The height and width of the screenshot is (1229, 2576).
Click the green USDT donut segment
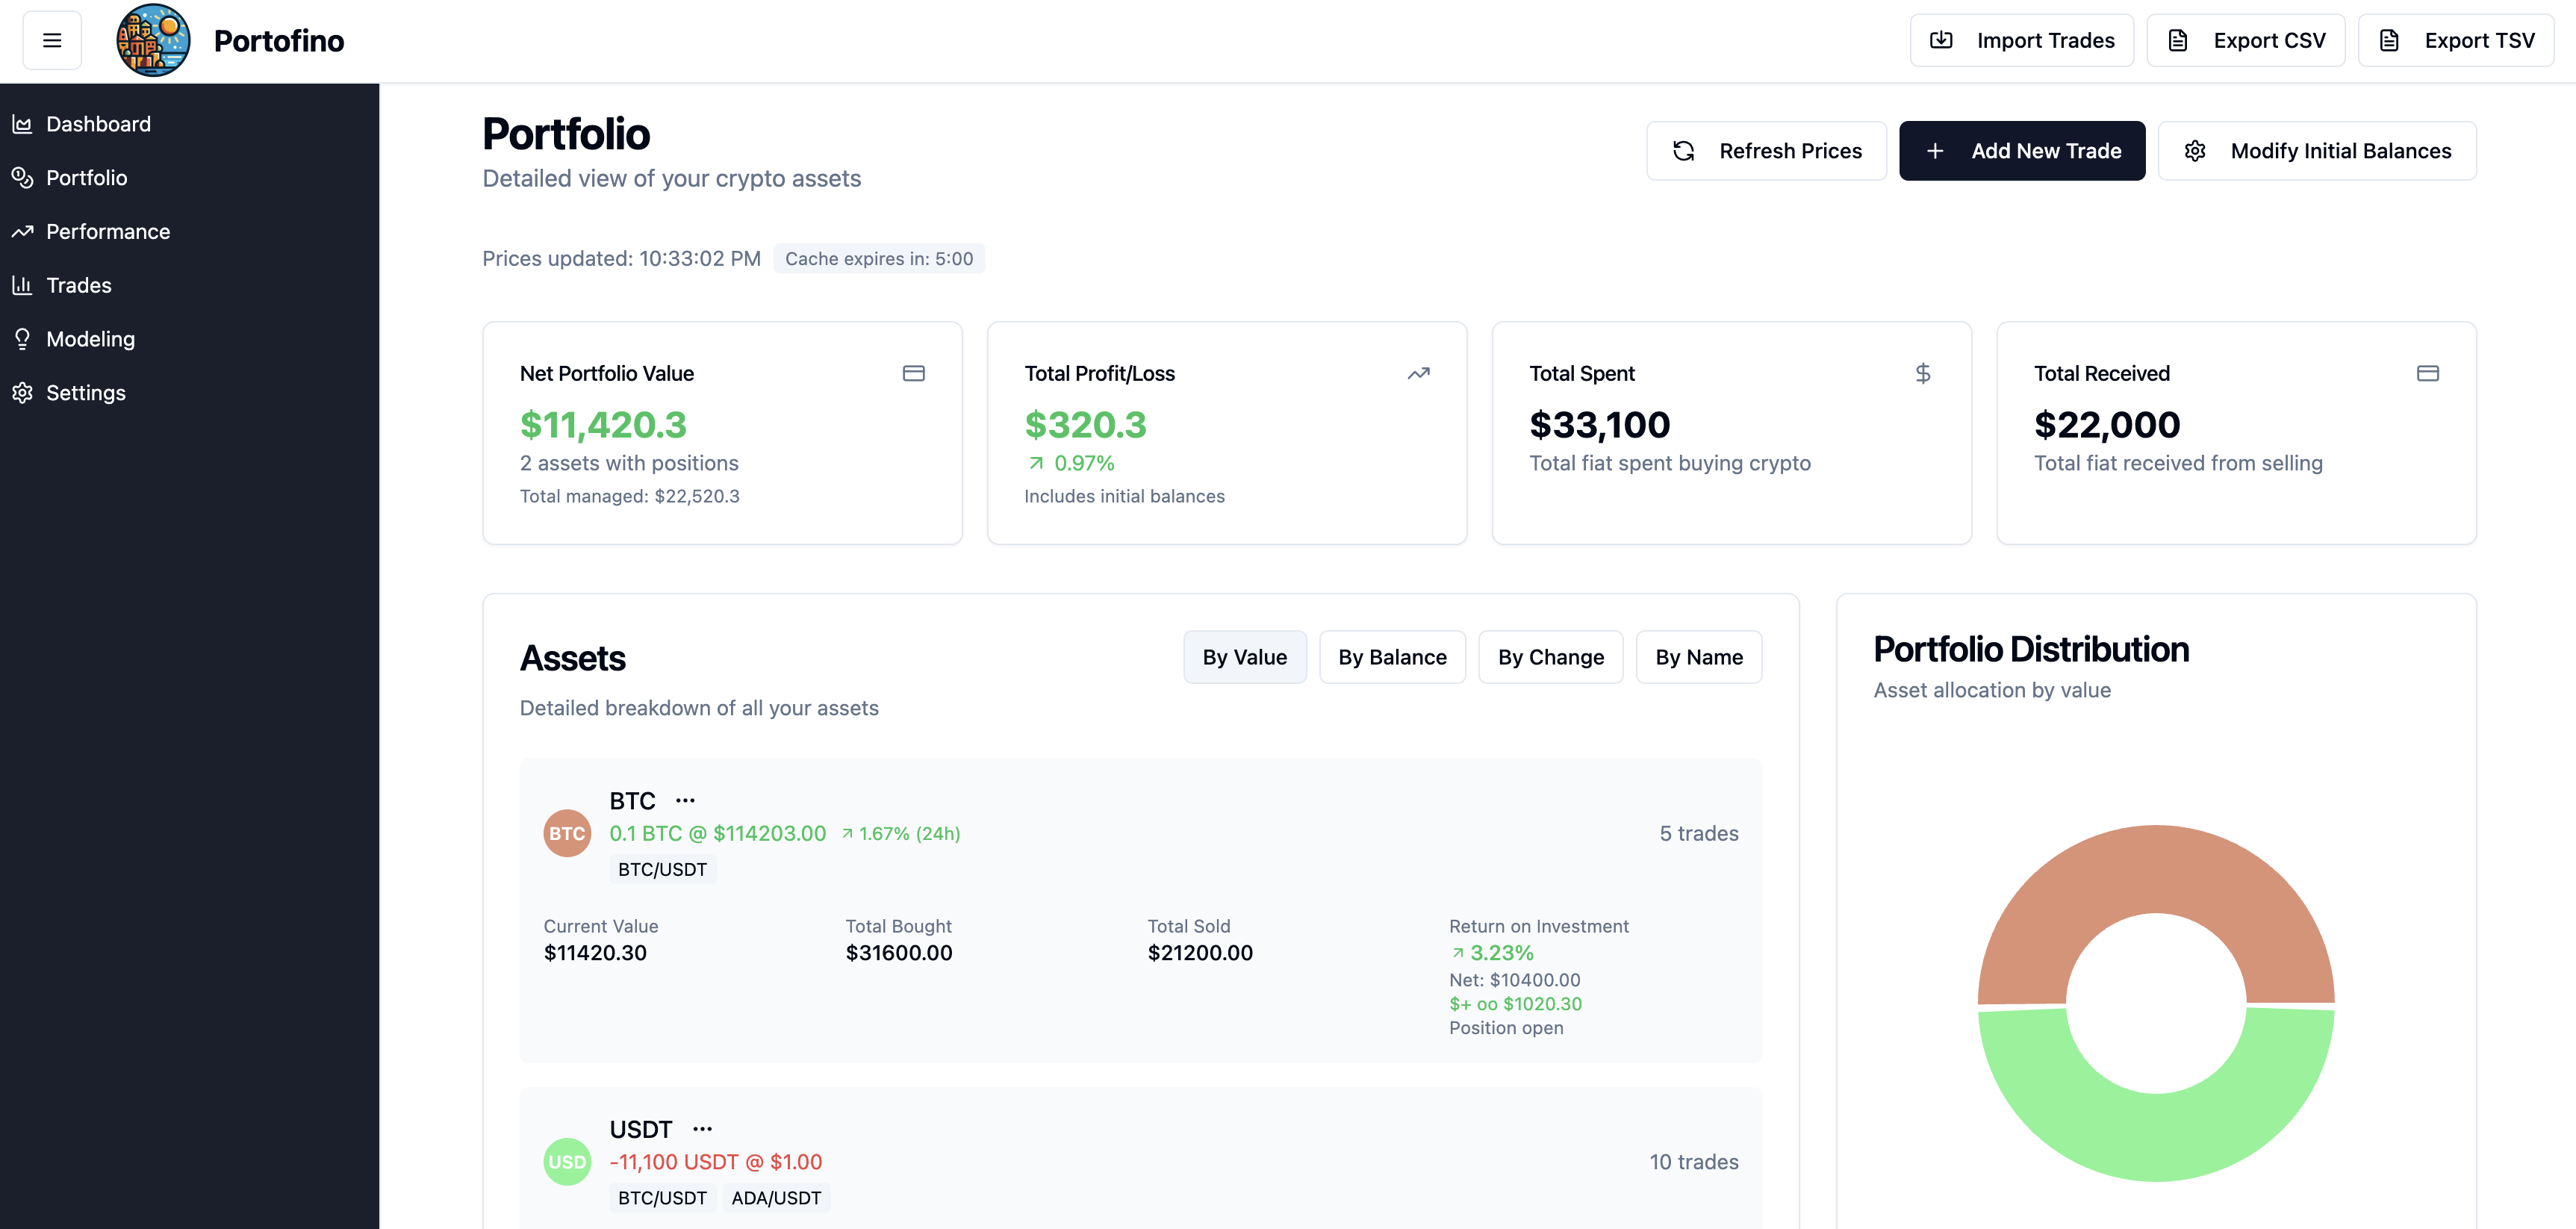click(x=2155, y=1138)
